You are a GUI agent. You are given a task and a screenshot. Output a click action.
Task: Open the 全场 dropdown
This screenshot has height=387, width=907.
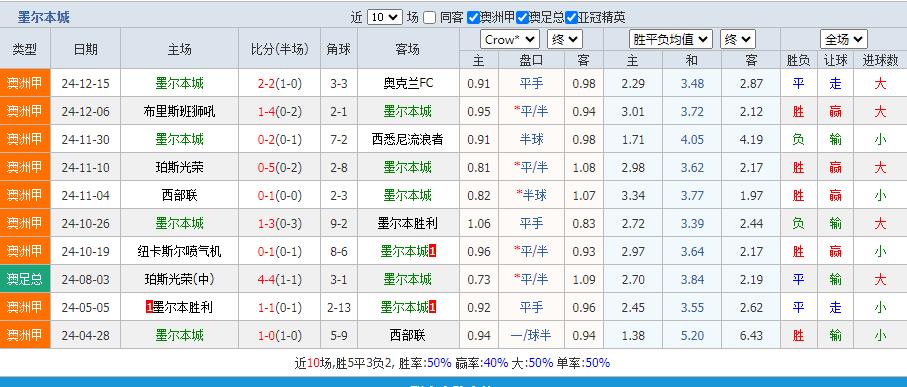pos(843,40)
